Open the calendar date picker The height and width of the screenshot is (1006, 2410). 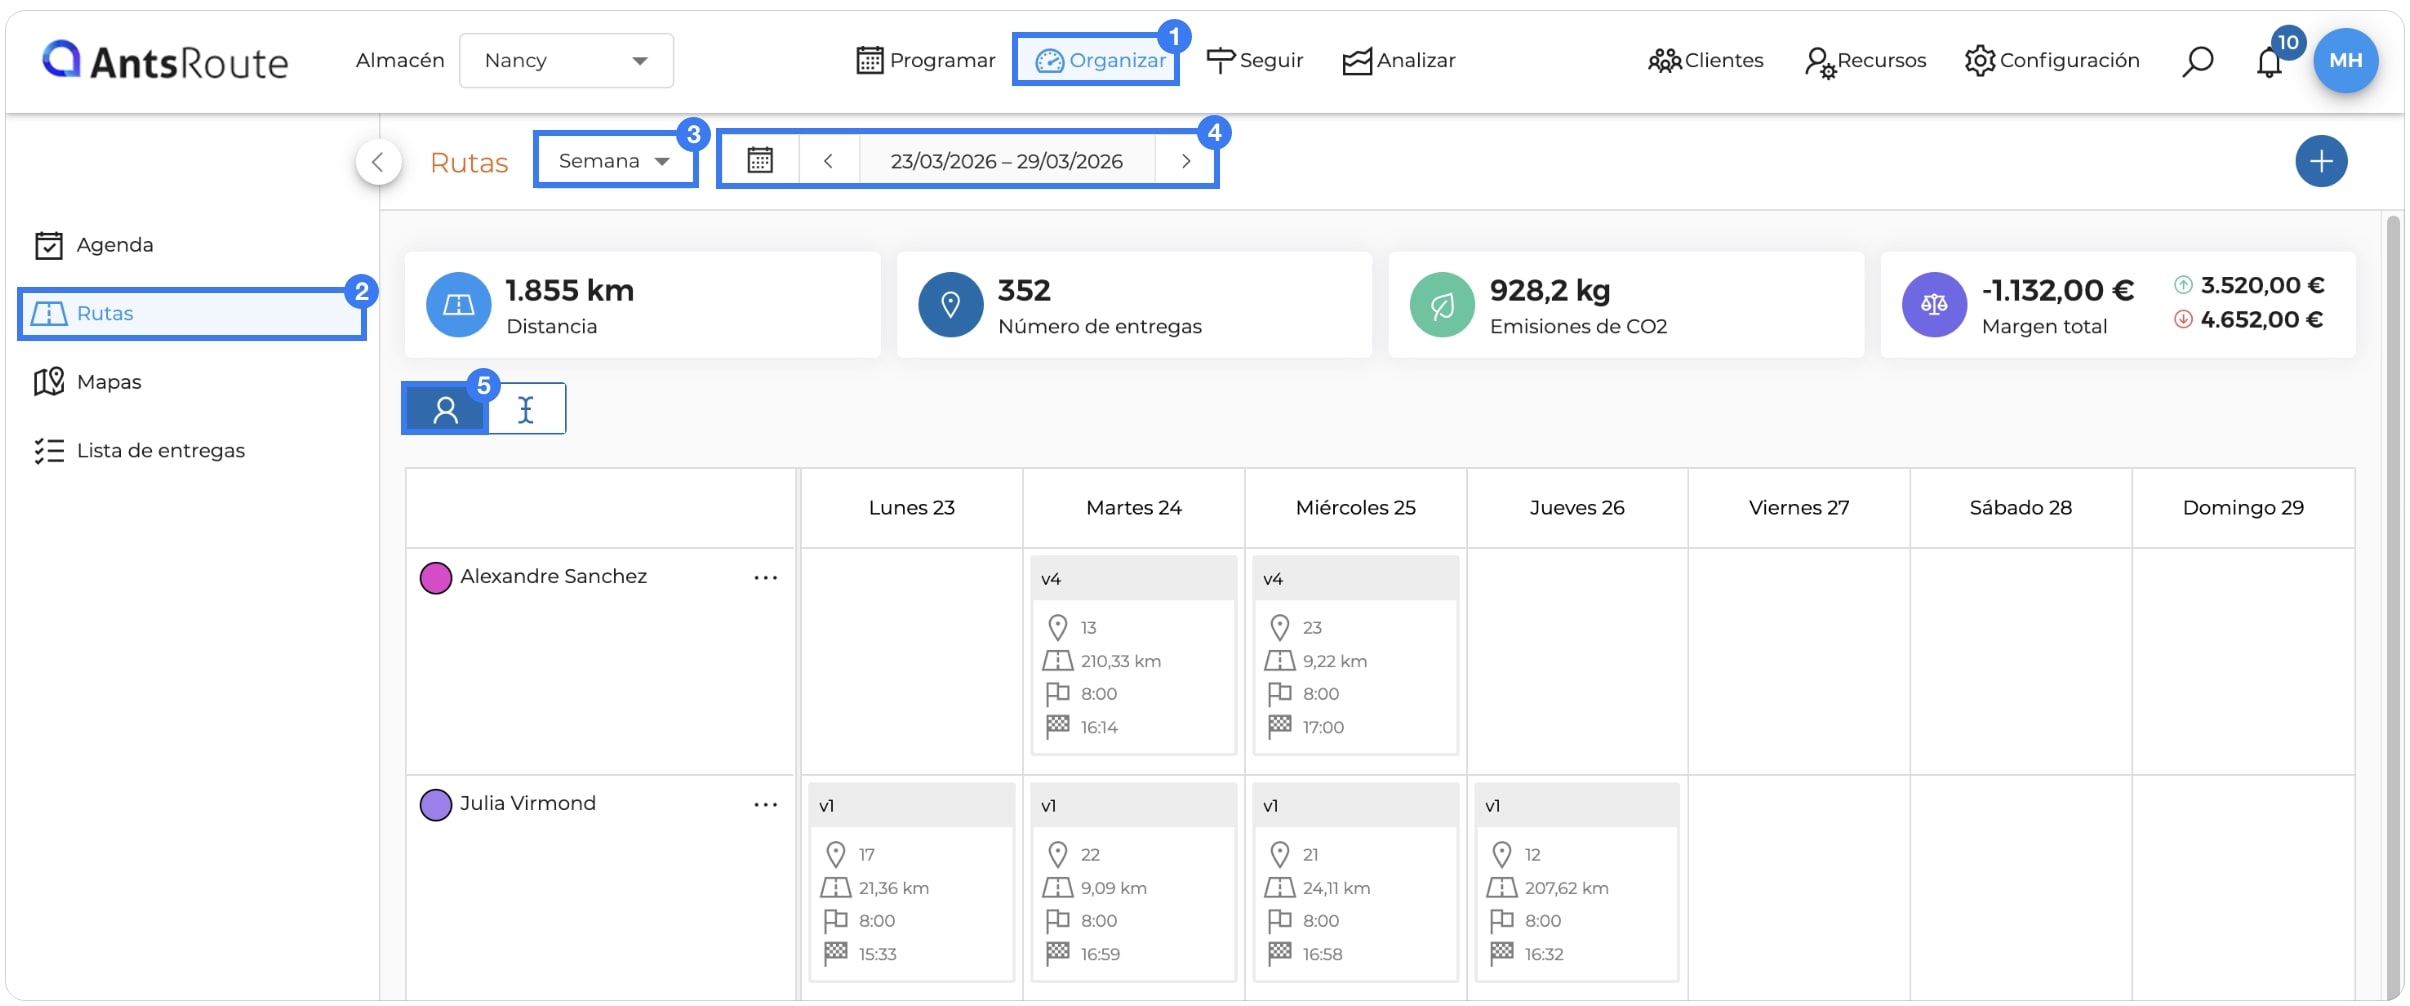tap(760, 160)
